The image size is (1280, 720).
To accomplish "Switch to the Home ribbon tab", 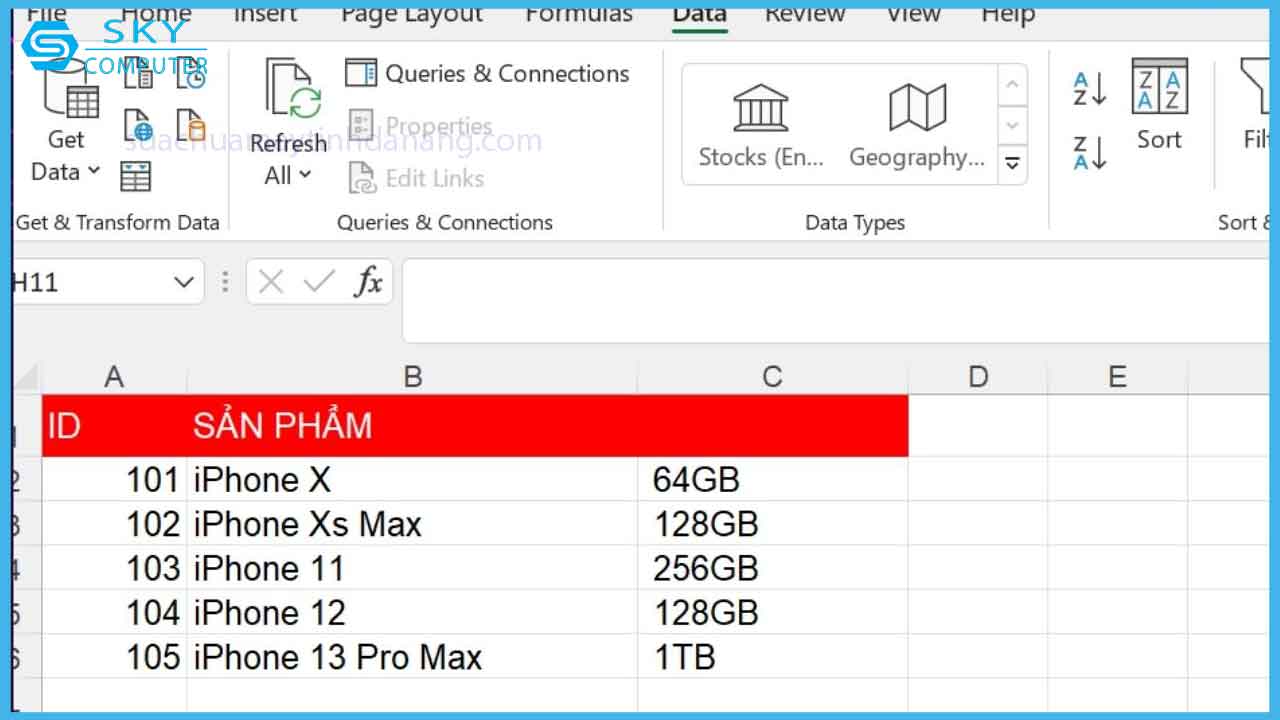I will [x=156, y=13].
